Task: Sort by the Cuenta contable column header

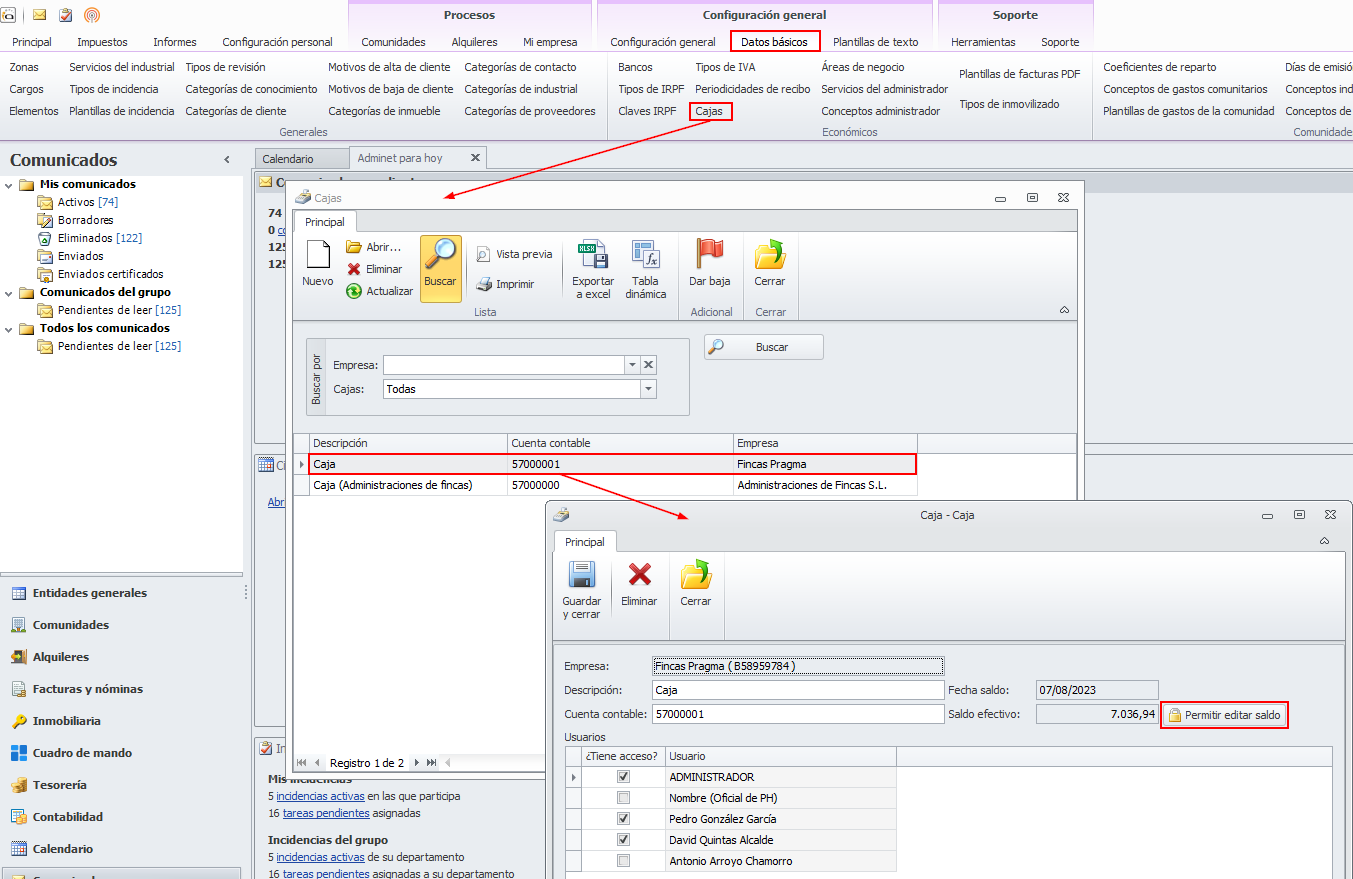Action: 620,443
